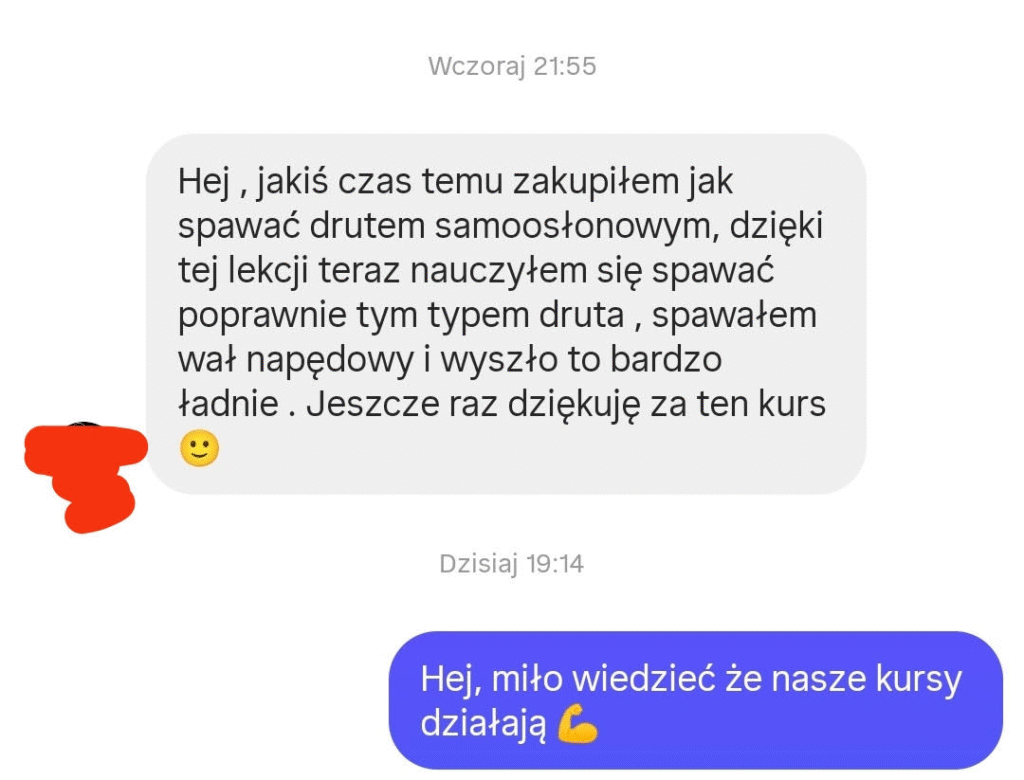Screen dimensions: 1024x780
Task: Click the word "ładnie" in gray message
Action: [229, 404]
